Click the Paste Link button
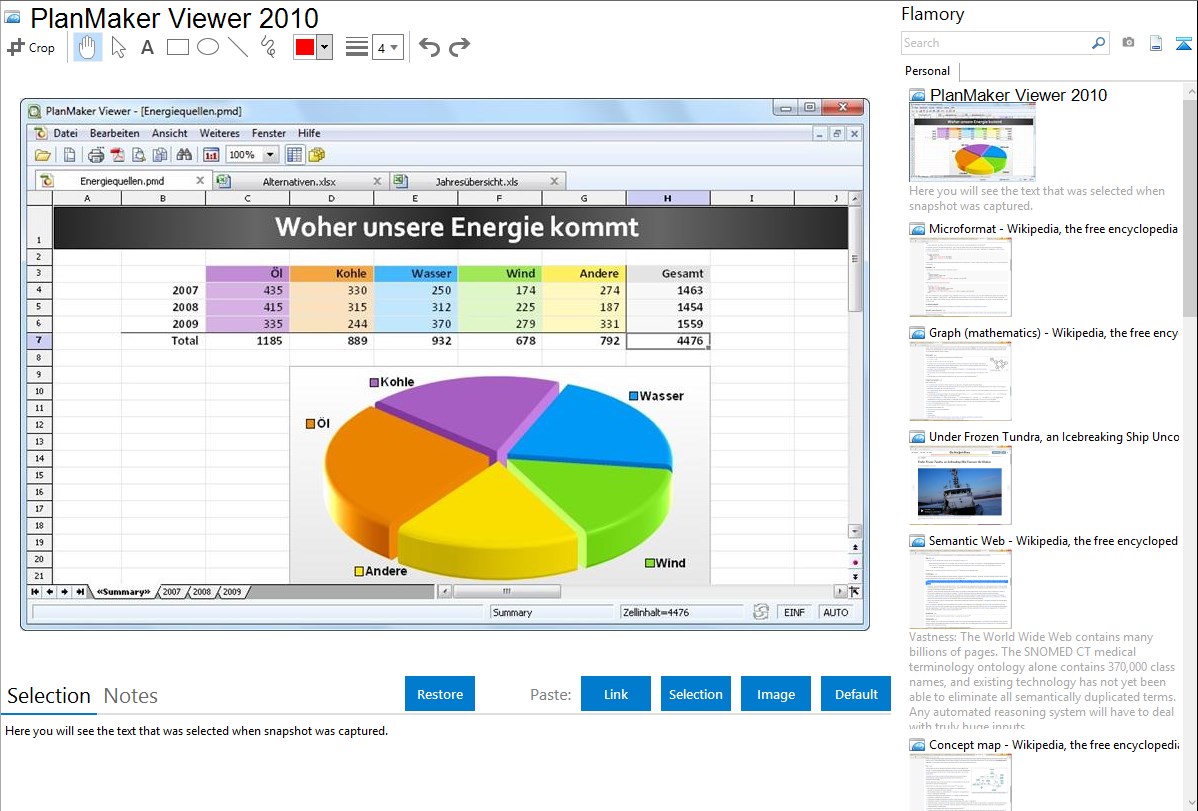 point(616,694)
